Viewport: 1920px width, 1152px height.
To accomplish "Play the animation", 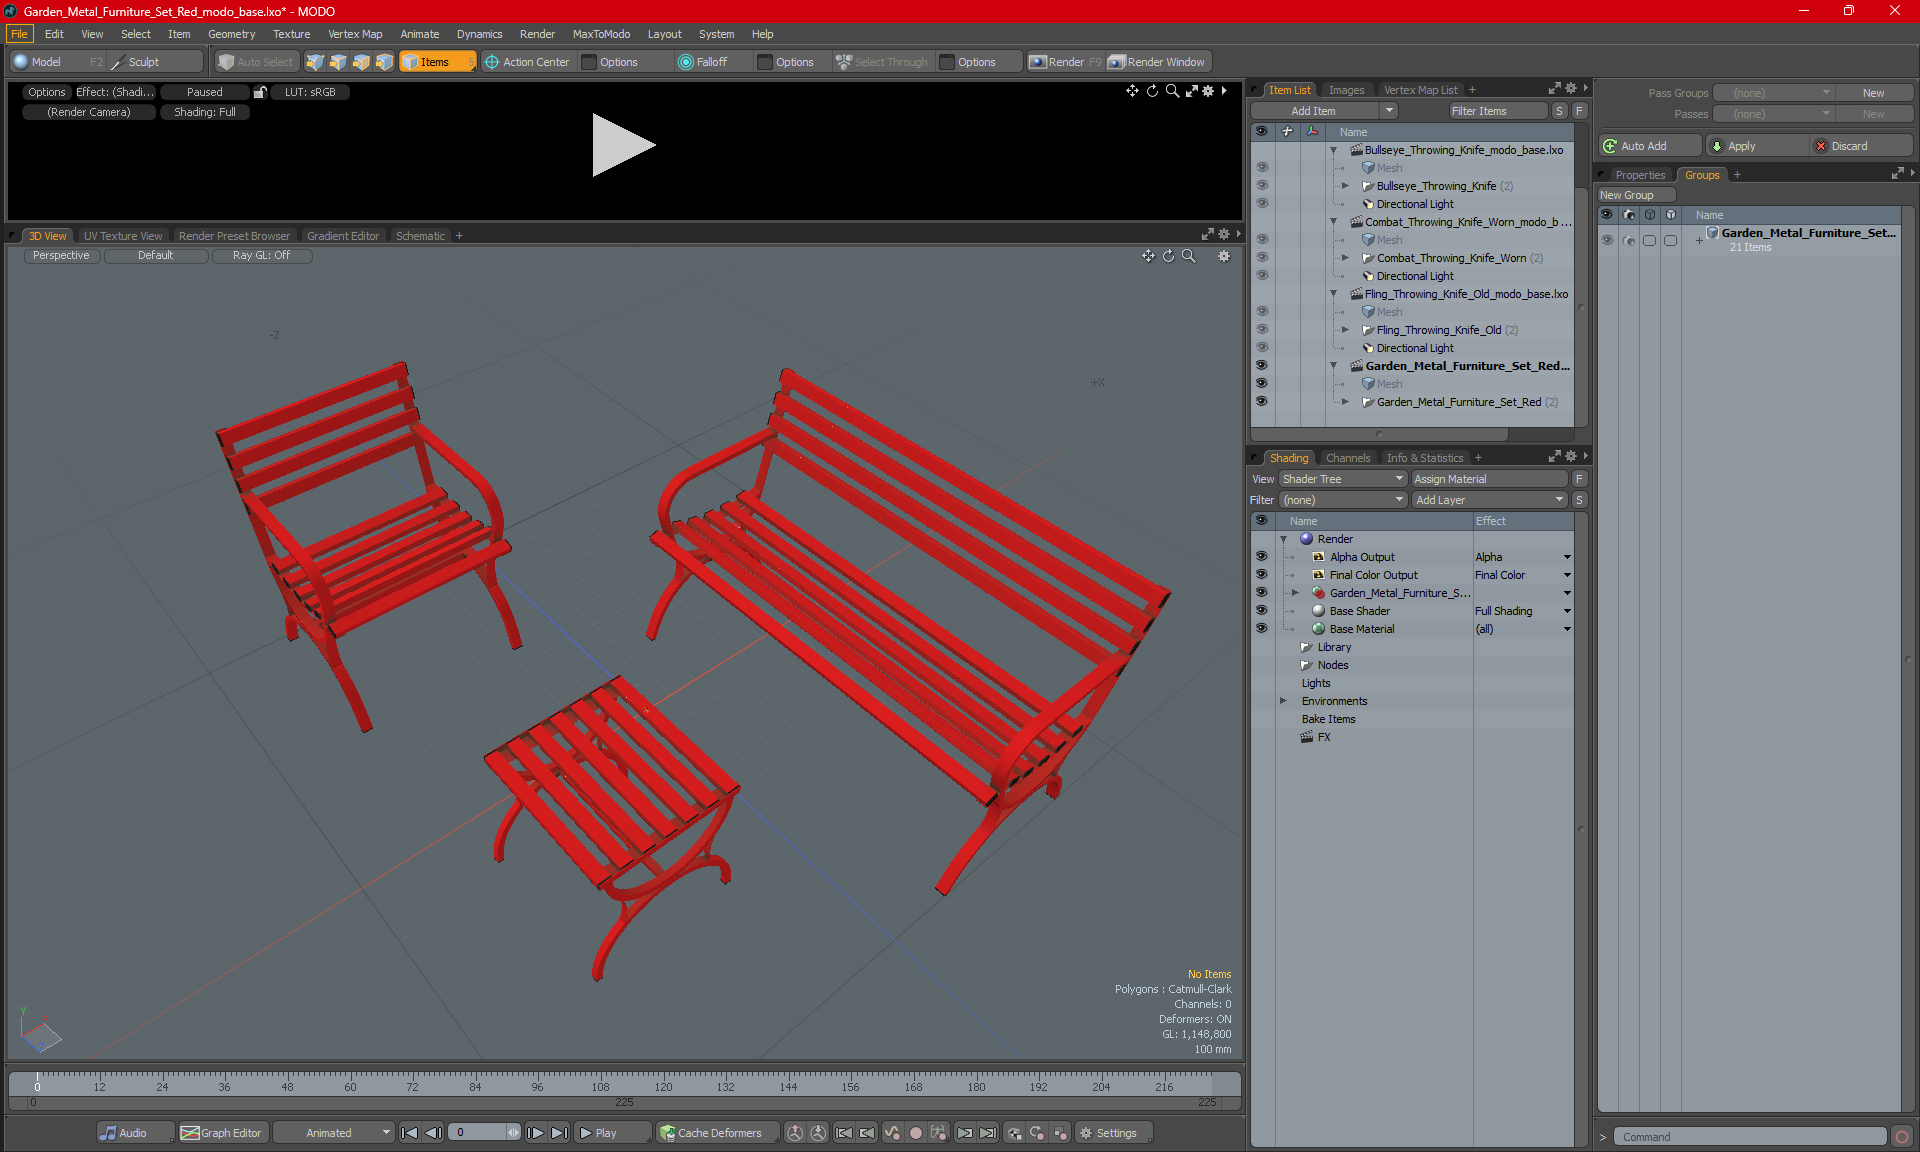I will [x=611, y=1133].
